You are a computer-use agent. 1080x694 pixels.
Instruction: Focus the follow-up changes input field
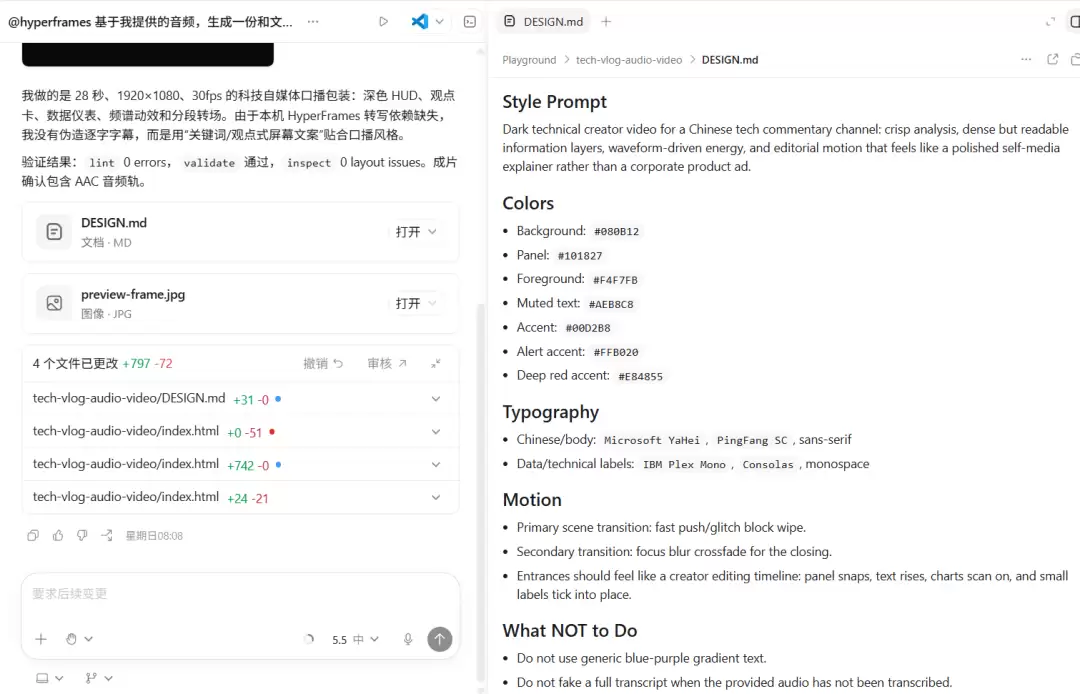[240, 593]
